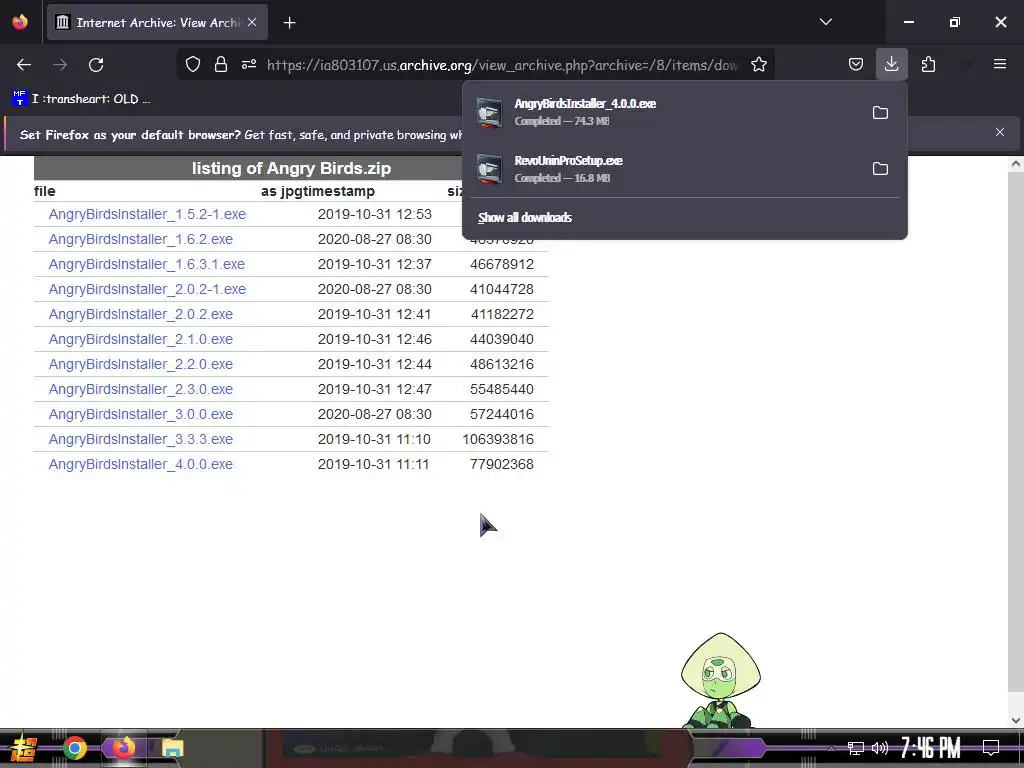The image size is (1024, 768).
Task: Dismiss the default browser notification bar
Action: (x=999, y=132)
